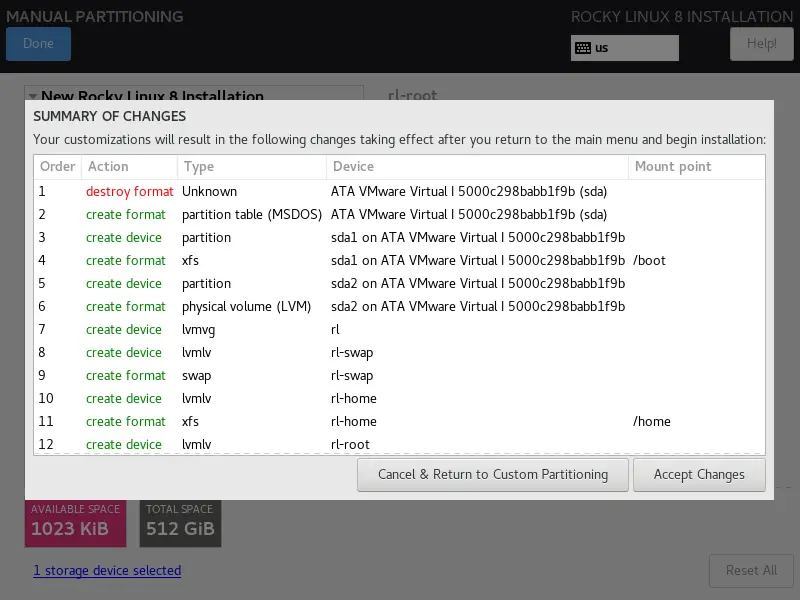Click the keyboard layout icon
Image resolution: width=800 pixels, height=600 pixels.
pos(583,48)
